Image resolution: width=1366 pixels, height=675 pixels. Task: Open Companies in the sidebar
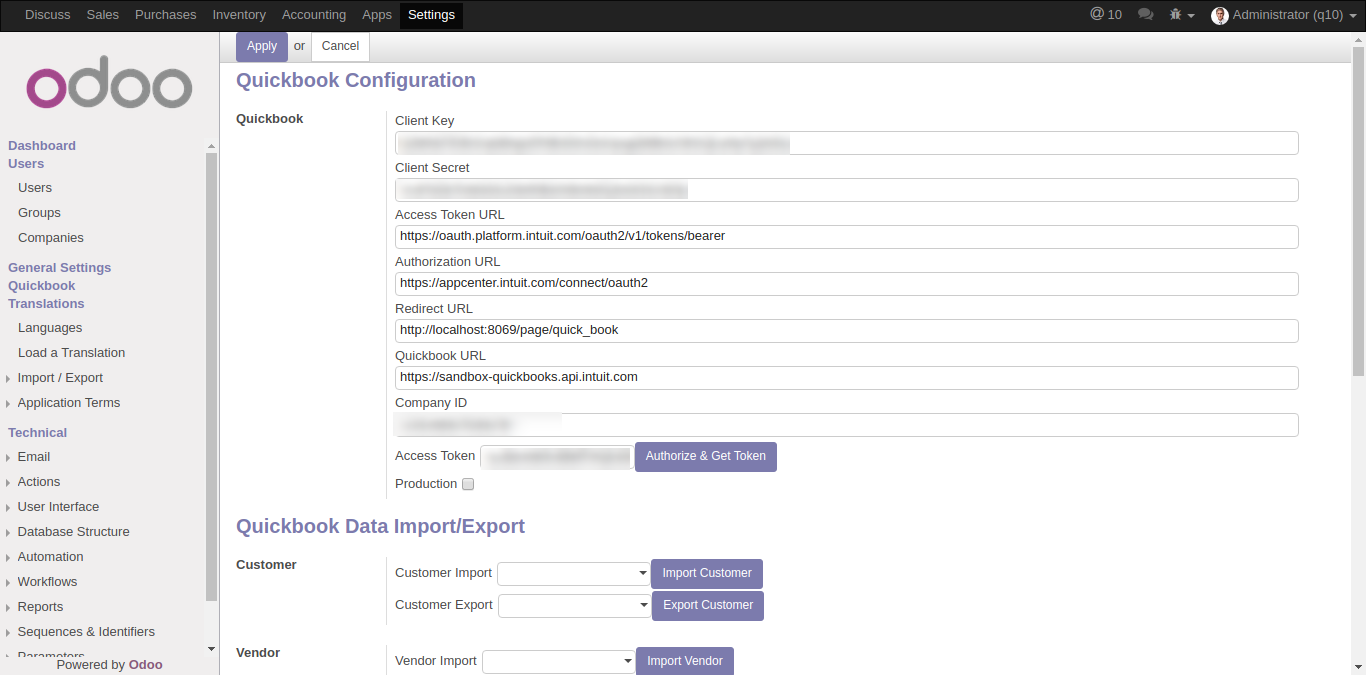[x=51, y=238]
